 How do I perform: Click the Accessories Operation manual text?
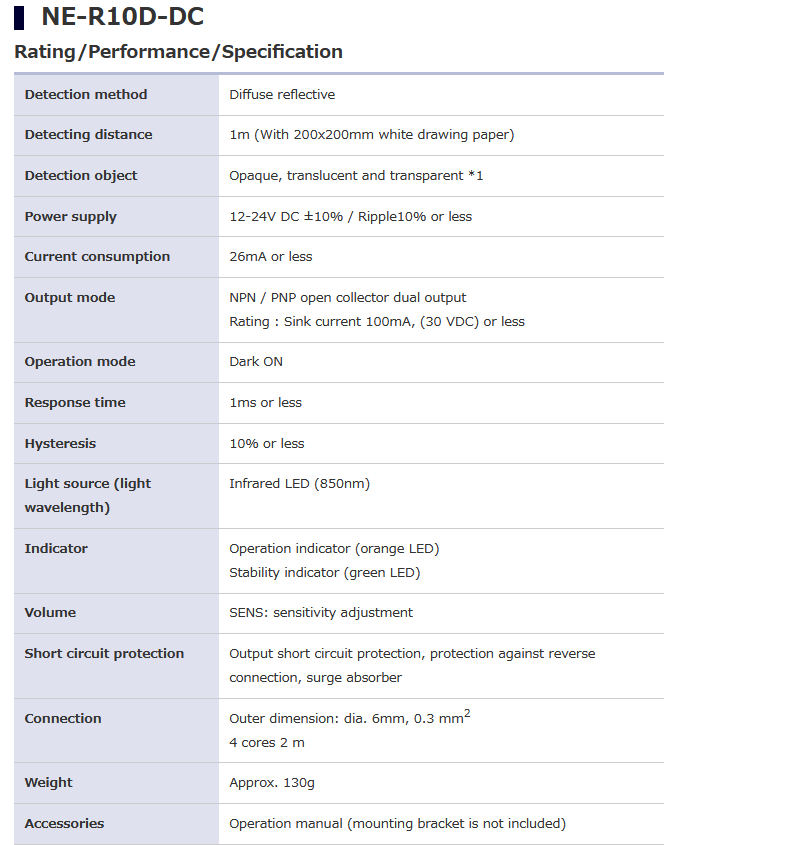pos(397,824)
